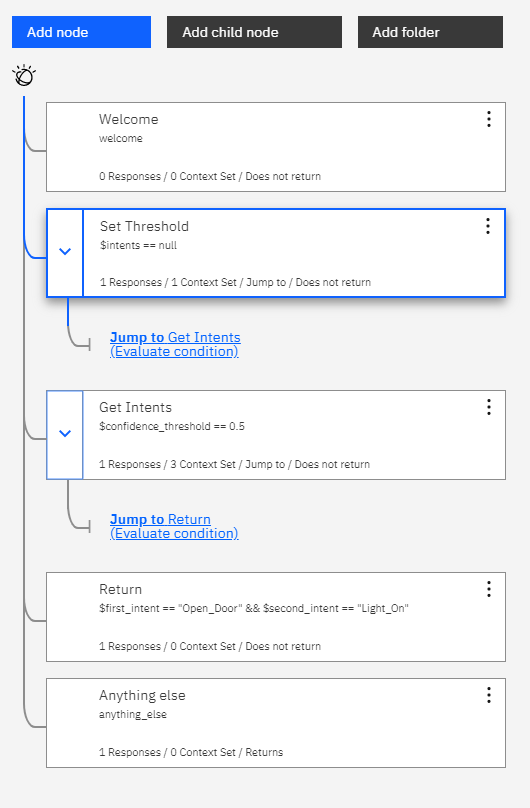Screen dimensions: 530x808
Task: Click the $confidence_threshold == 0.5 condition text
Action: click(x=172, y=426)
